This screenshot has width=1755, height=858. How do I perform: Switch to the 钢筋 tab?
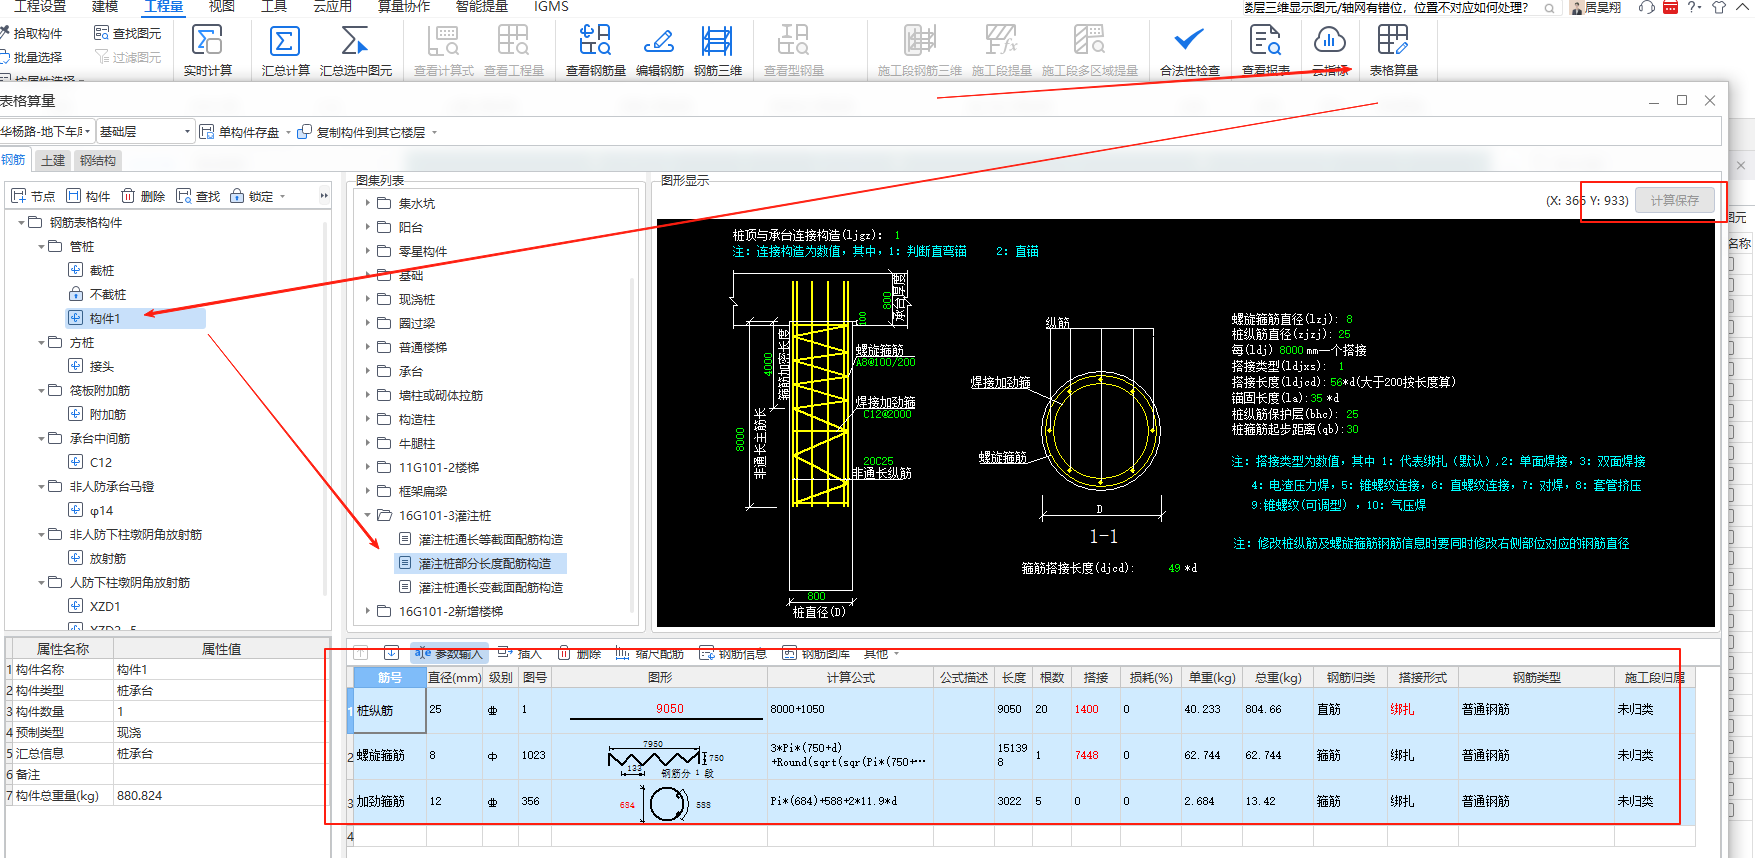(13, 160)
